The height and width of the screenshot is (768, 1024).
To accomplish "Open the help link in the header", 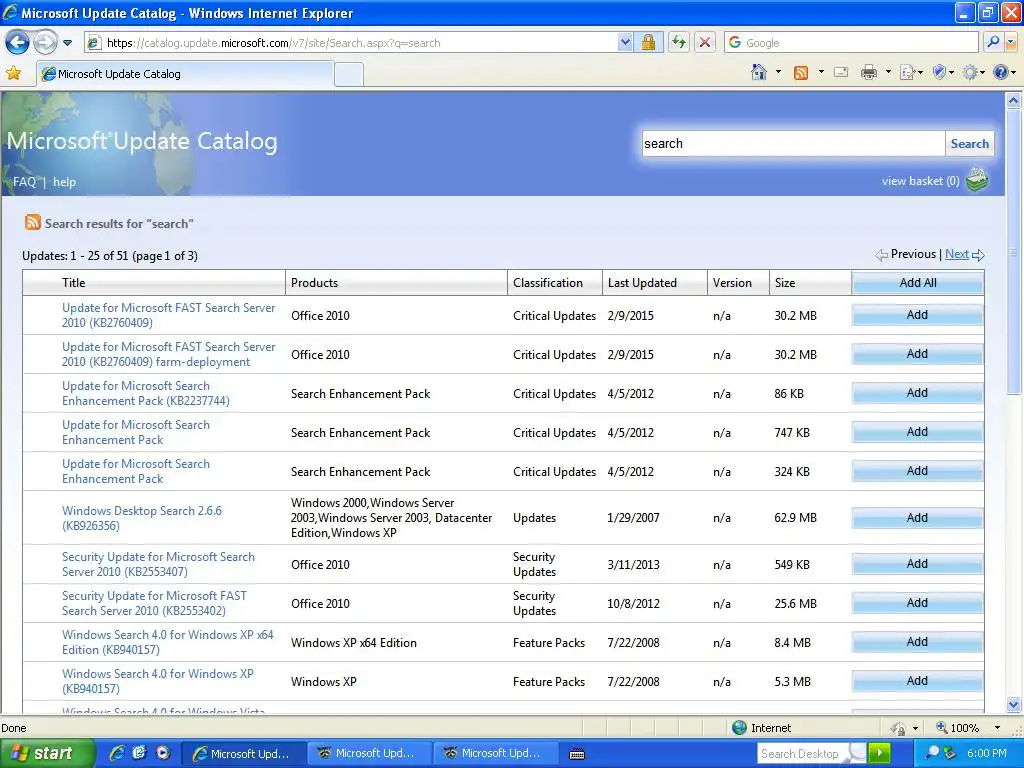I will 64,182.
